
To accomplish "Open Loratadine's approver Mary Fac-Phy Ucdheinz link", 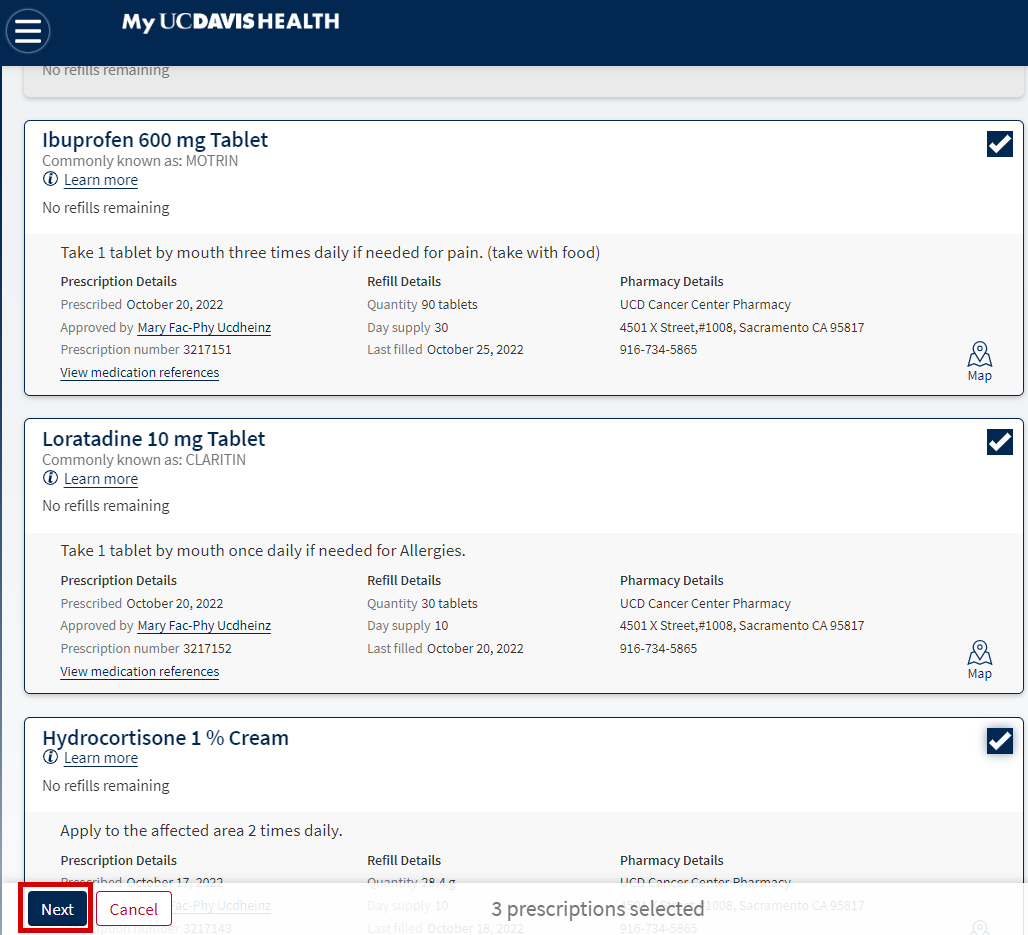I will 204,625.
